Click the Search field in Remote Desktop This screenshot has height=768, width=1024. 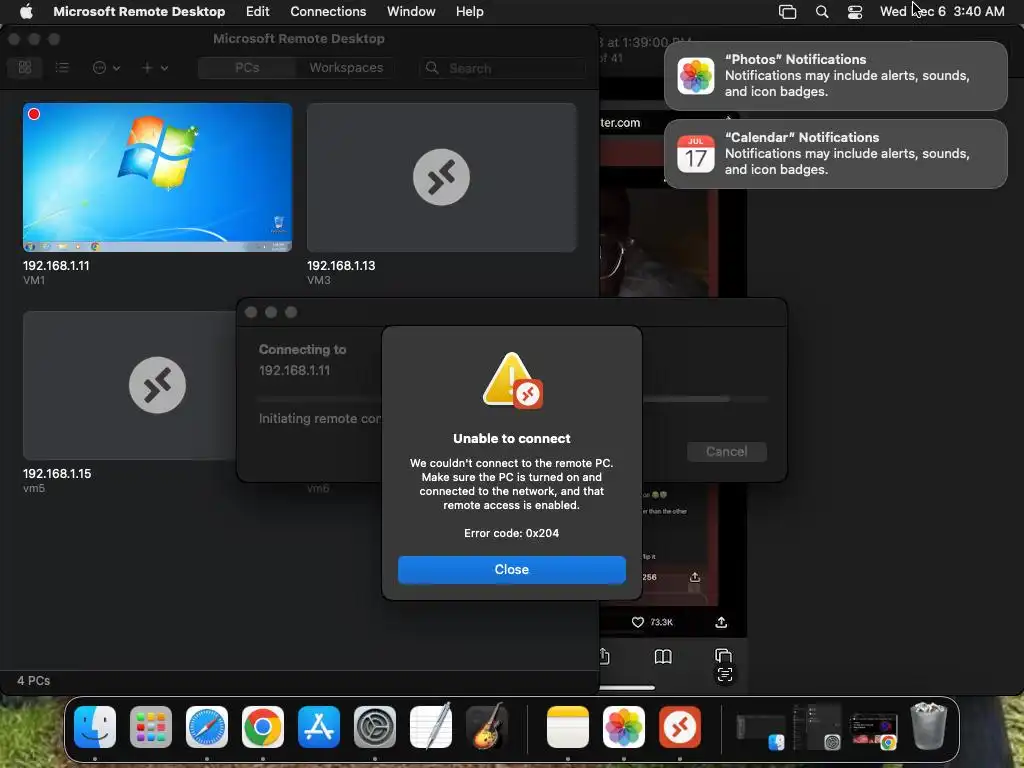[x=502, y=68]
